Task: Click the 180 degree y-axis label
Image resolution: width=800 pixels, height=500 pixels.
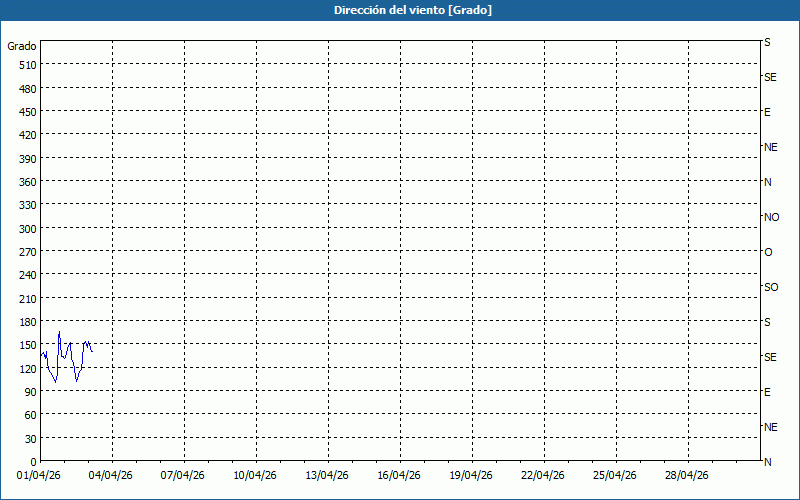Action: tap(27, 322)
